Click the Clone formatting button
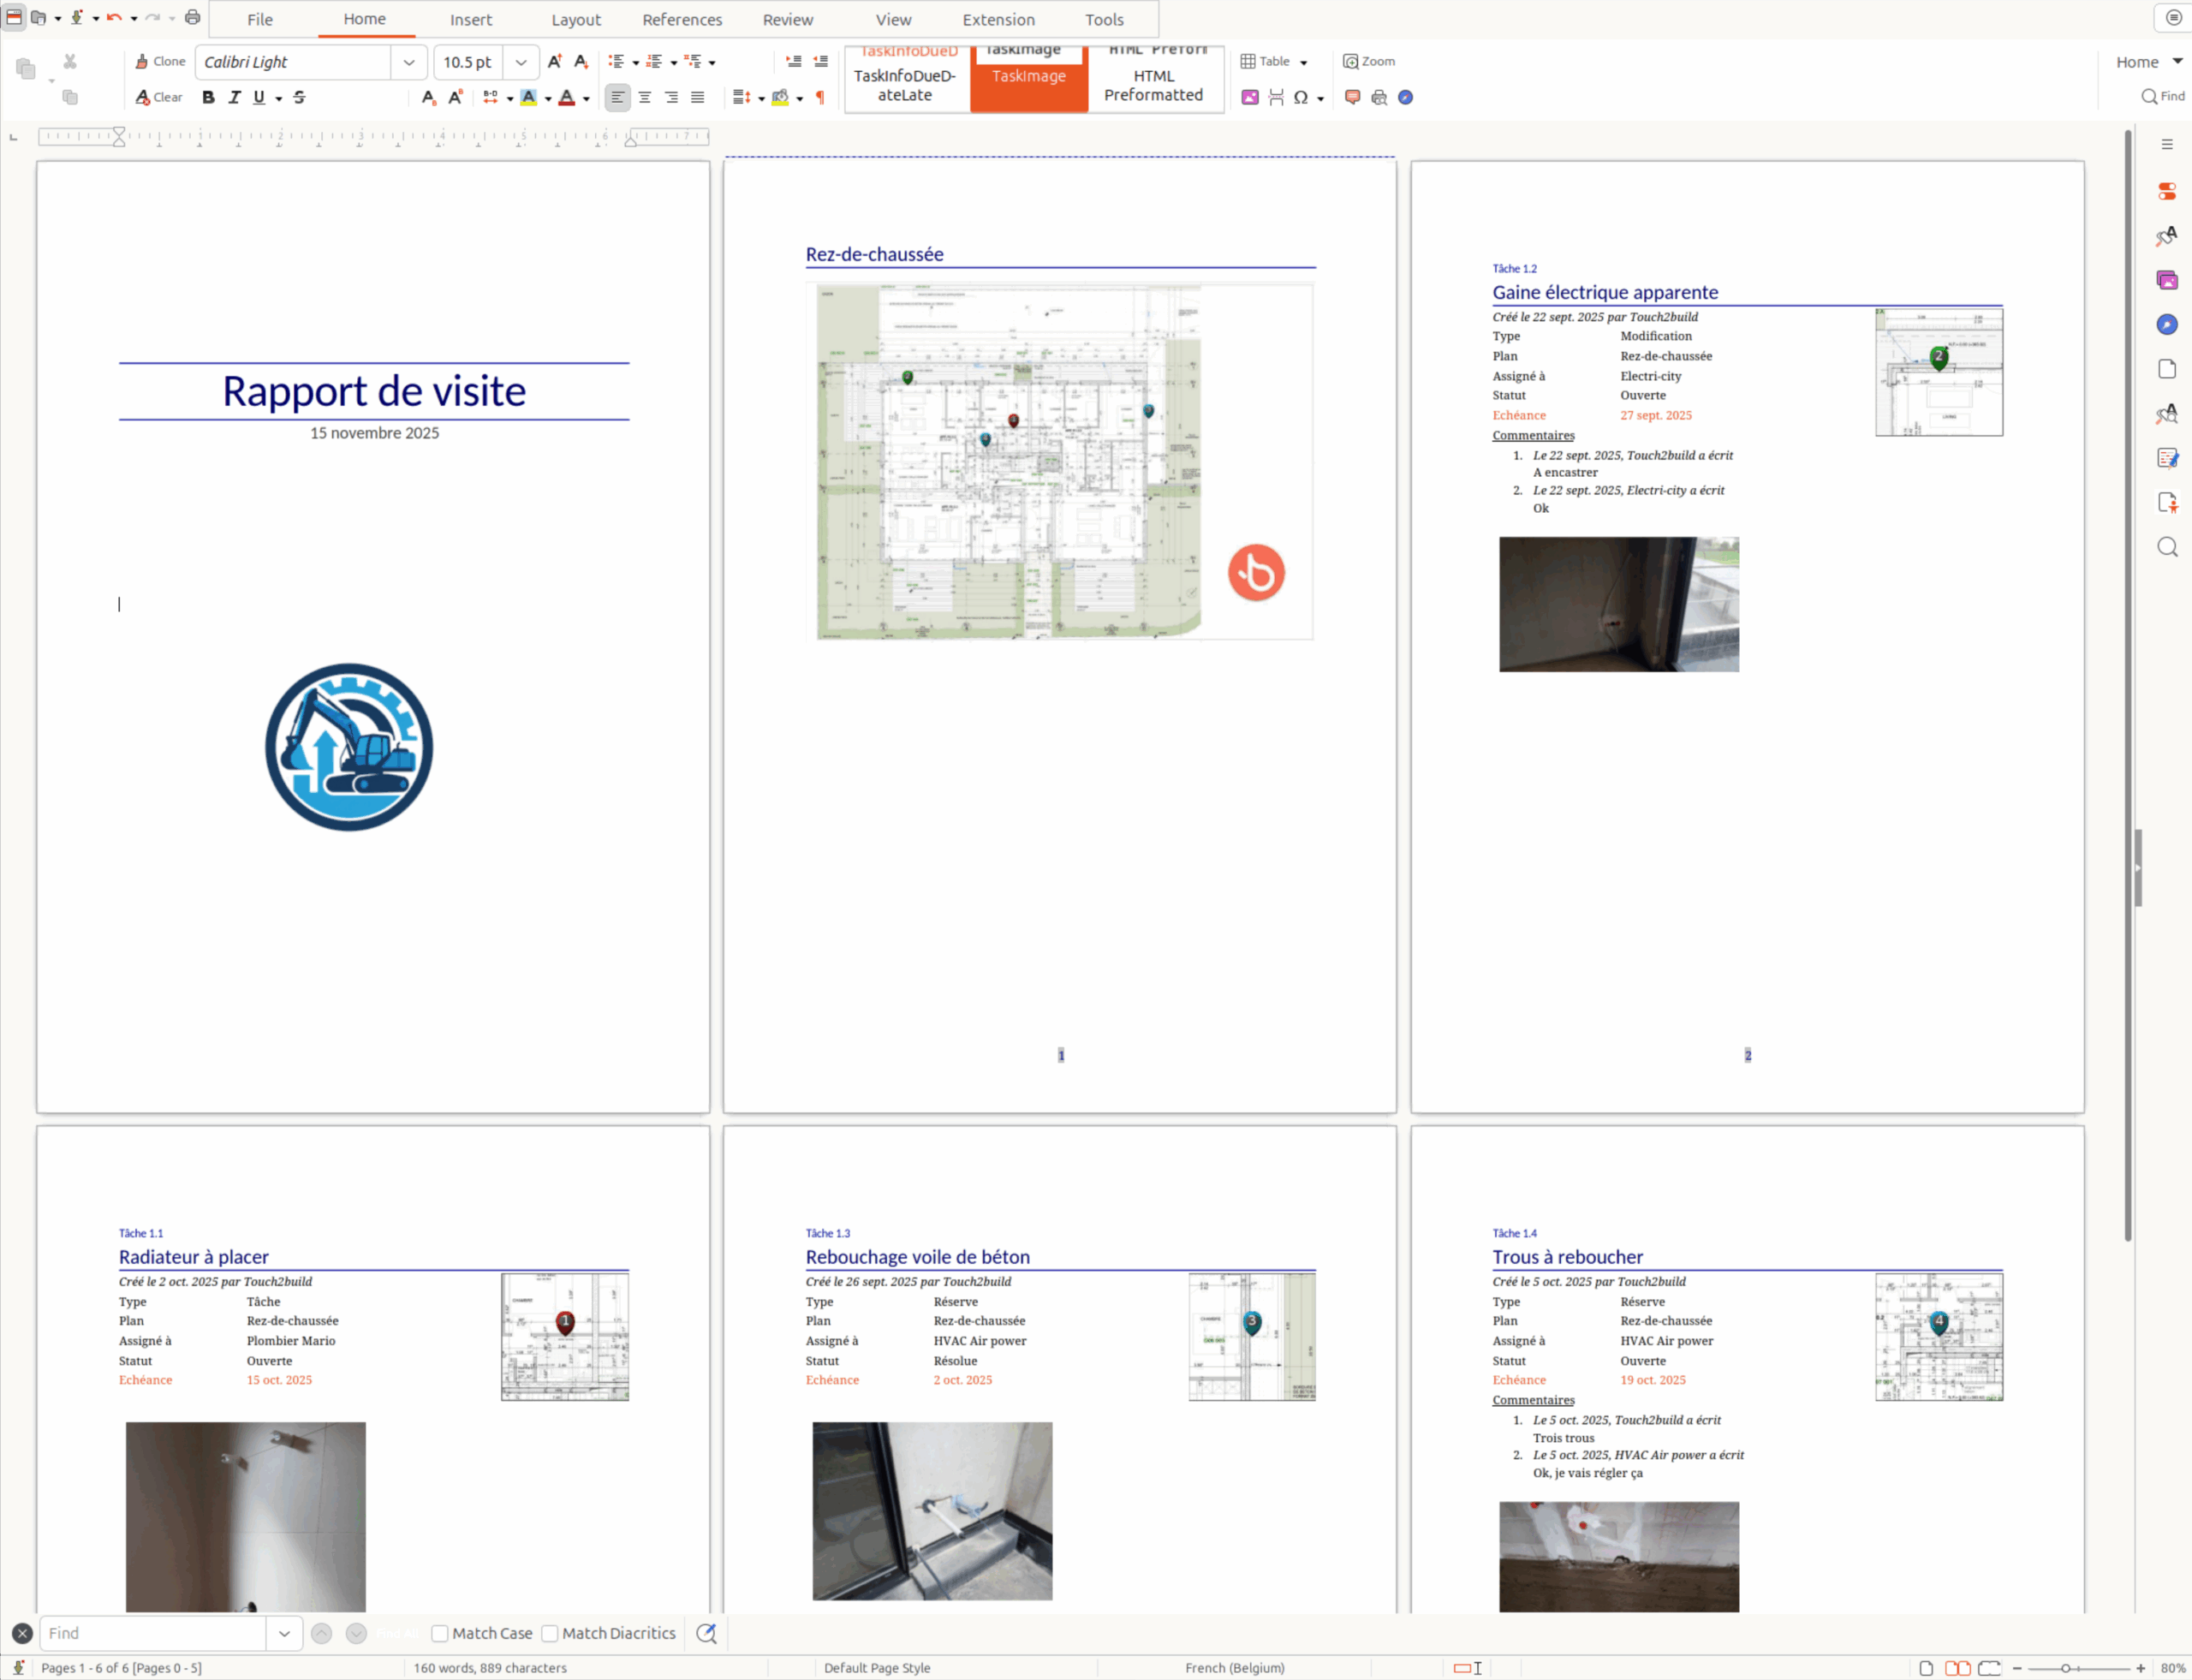The width and height of the screenshot is (2192, 1680). [160, 61]
